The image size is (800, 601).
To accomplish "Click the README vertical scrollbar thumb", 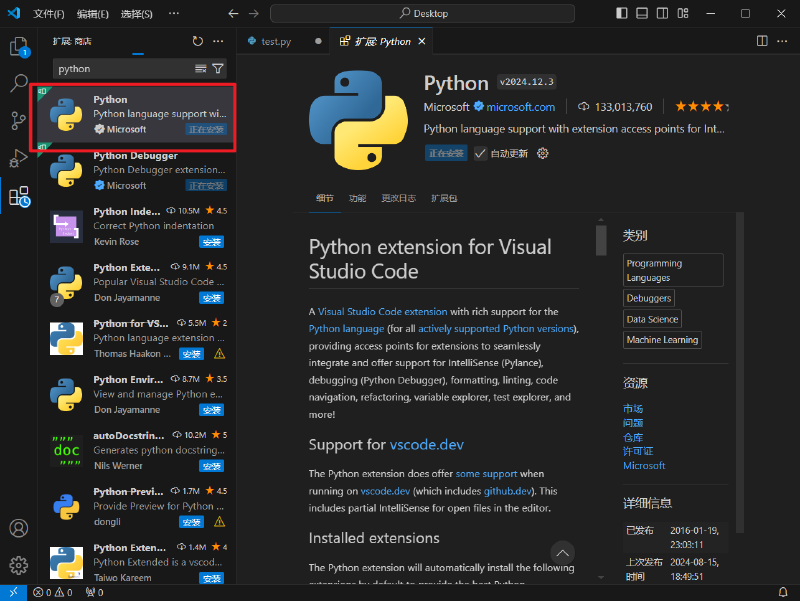I will click(601, 240).
